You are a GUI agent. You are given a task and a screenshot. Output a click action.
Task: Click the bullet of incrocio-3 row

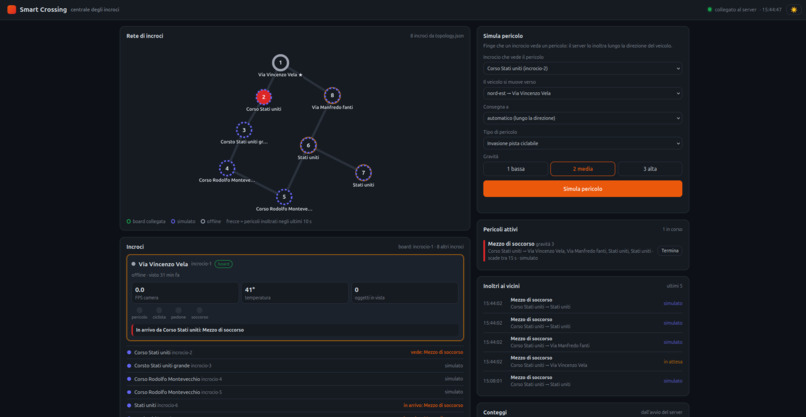(x=129, y=366)
